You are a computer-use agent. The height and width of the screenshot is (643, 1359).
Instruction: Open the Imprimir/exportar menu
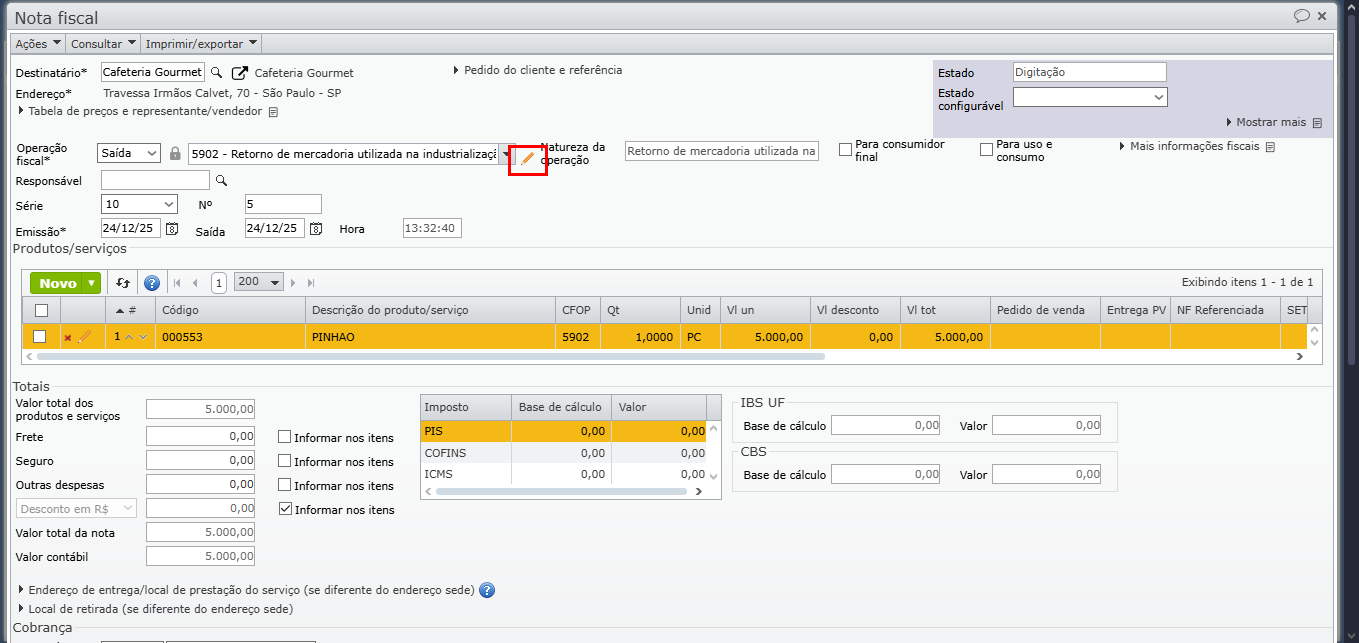(201, 44)
